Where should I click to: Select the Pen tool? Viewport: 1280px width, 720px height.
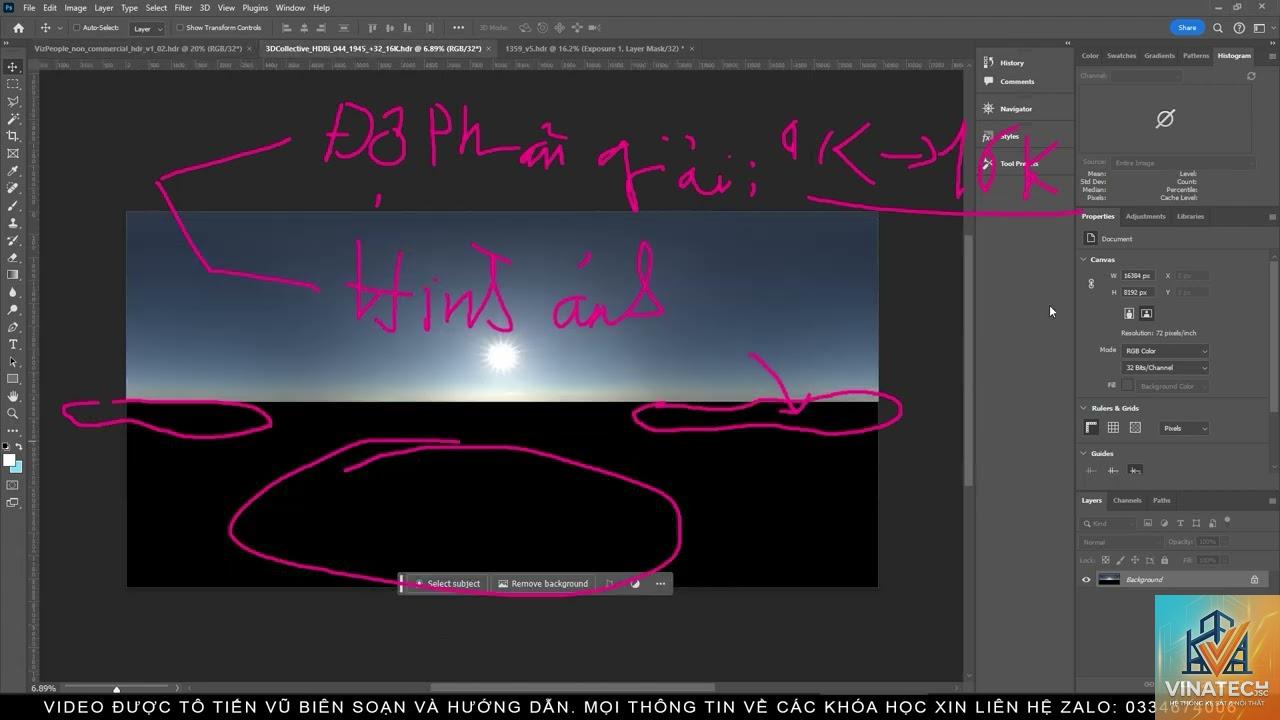click(13, 327)
